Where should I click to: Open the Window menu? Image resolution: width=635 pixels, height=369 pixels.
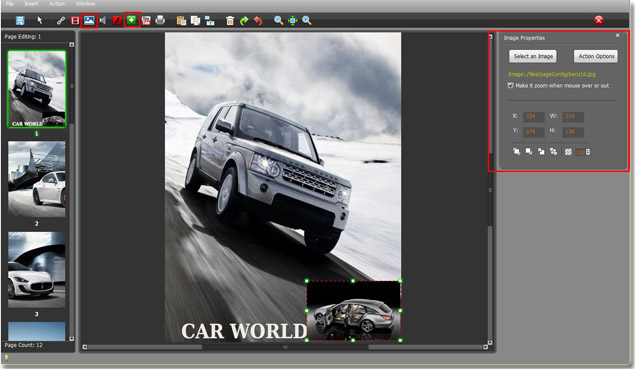85,4
